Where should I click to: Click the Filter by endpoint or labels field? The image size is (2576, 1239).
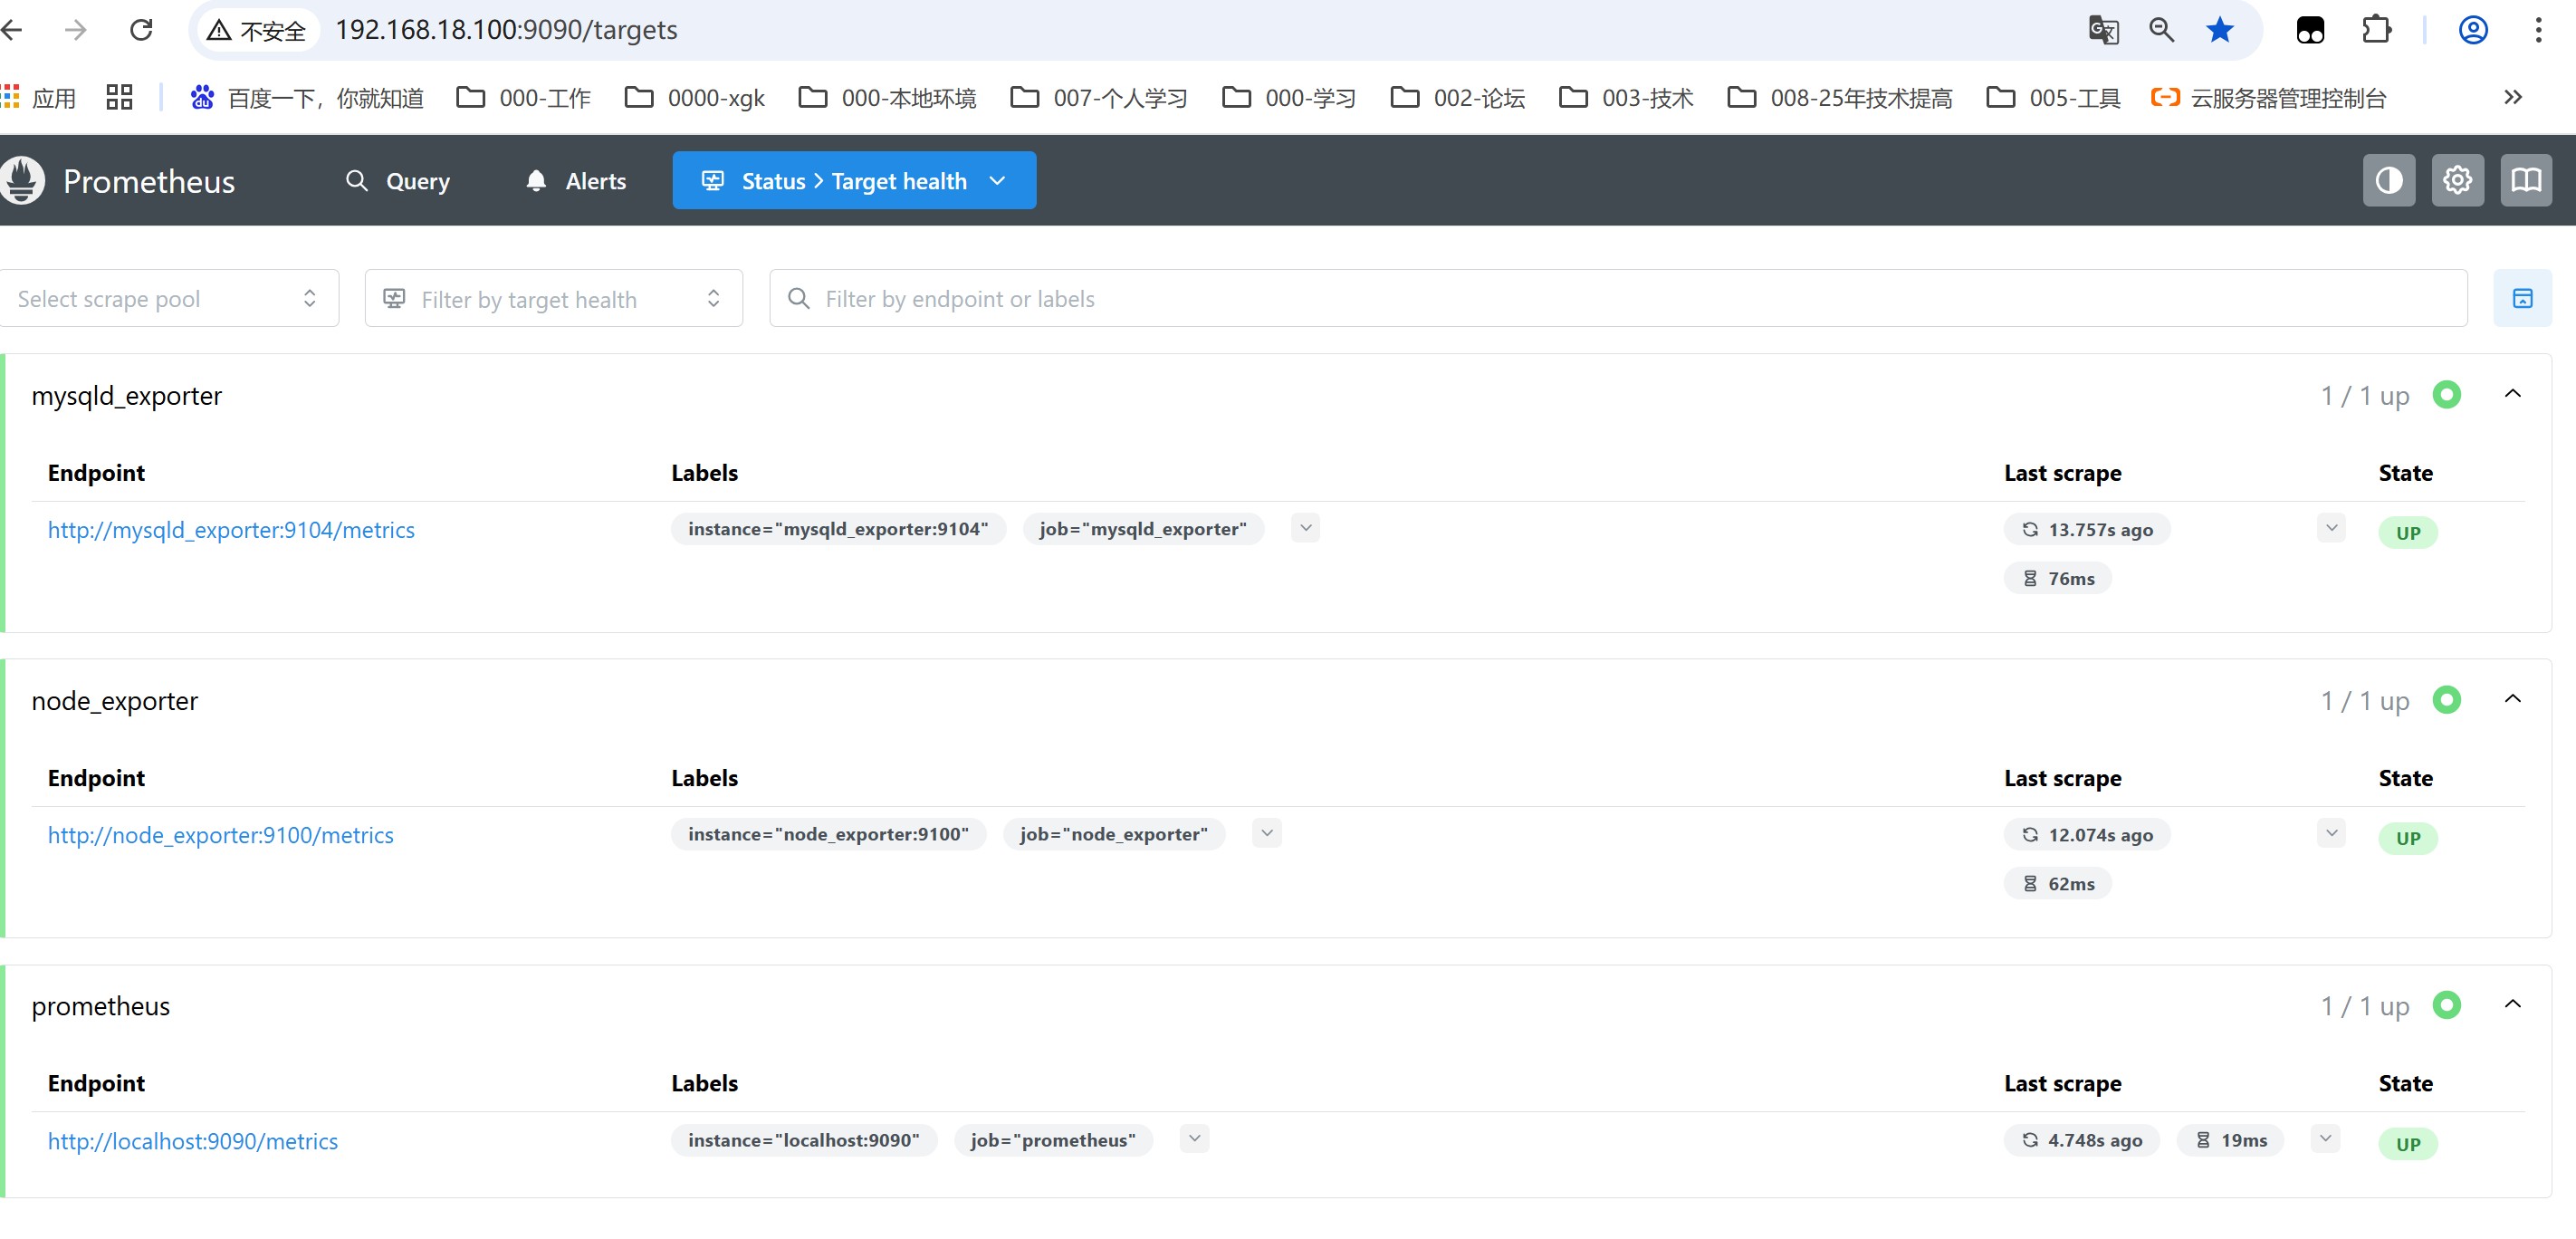(x=1617, y=298)
